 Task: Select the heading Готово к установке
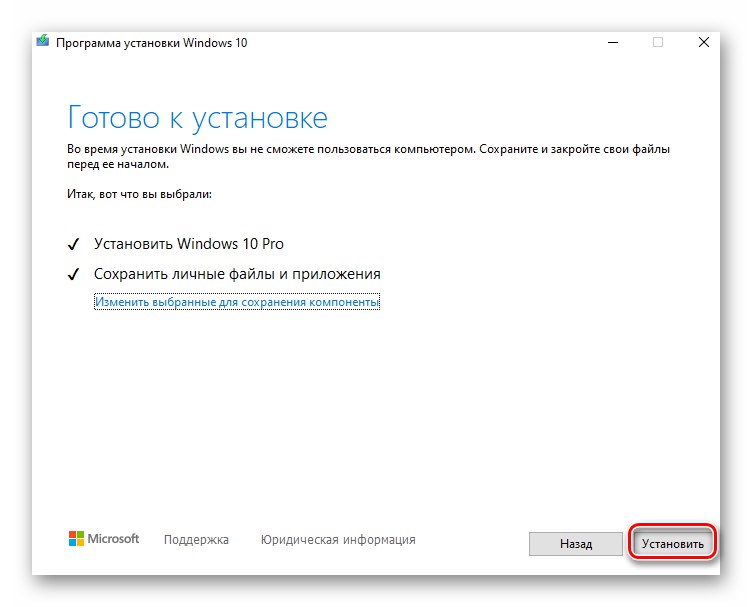[x=198, y=117]
